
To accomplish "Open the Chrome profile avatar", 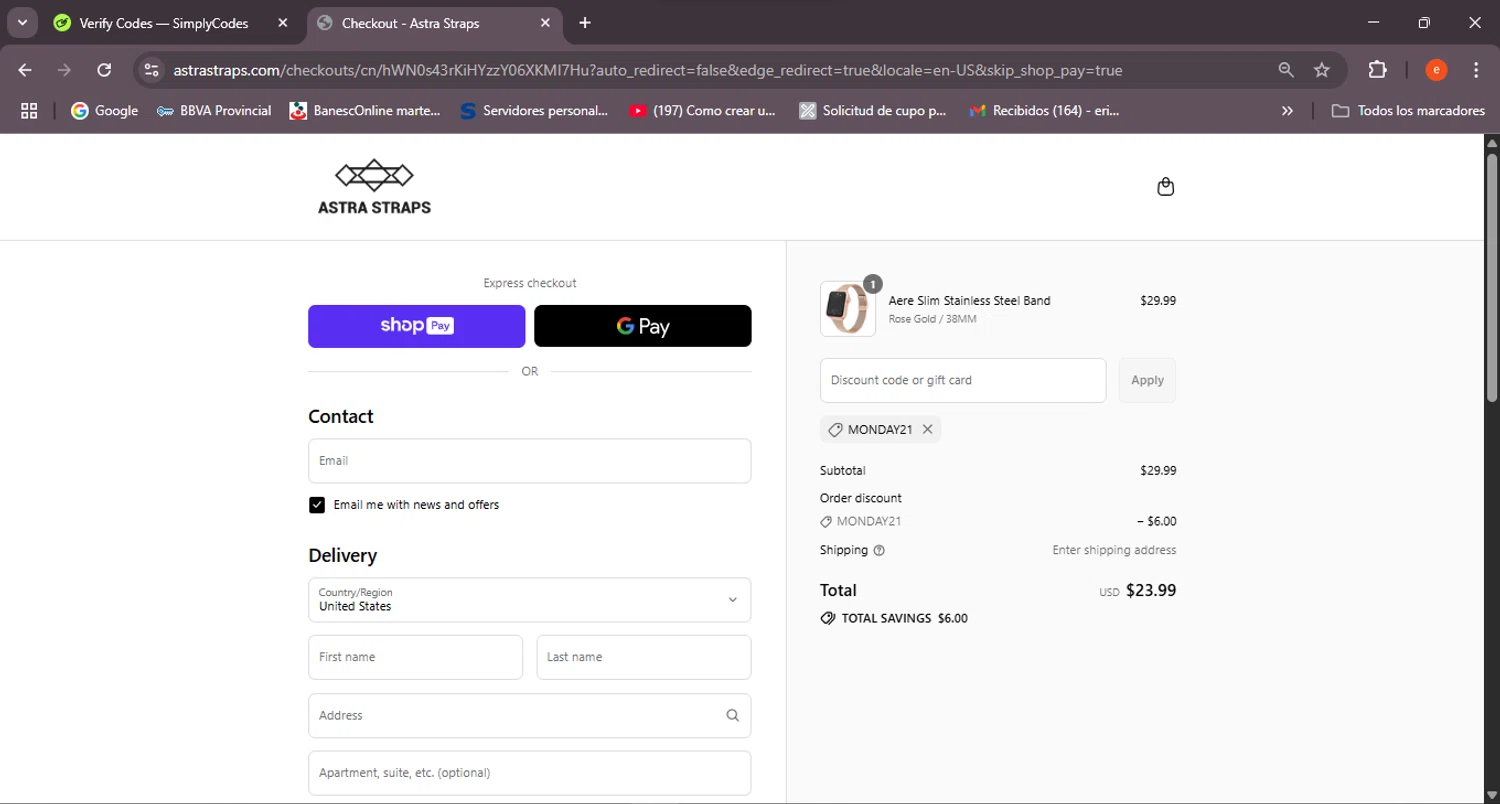I will [x=1436, y=70].
